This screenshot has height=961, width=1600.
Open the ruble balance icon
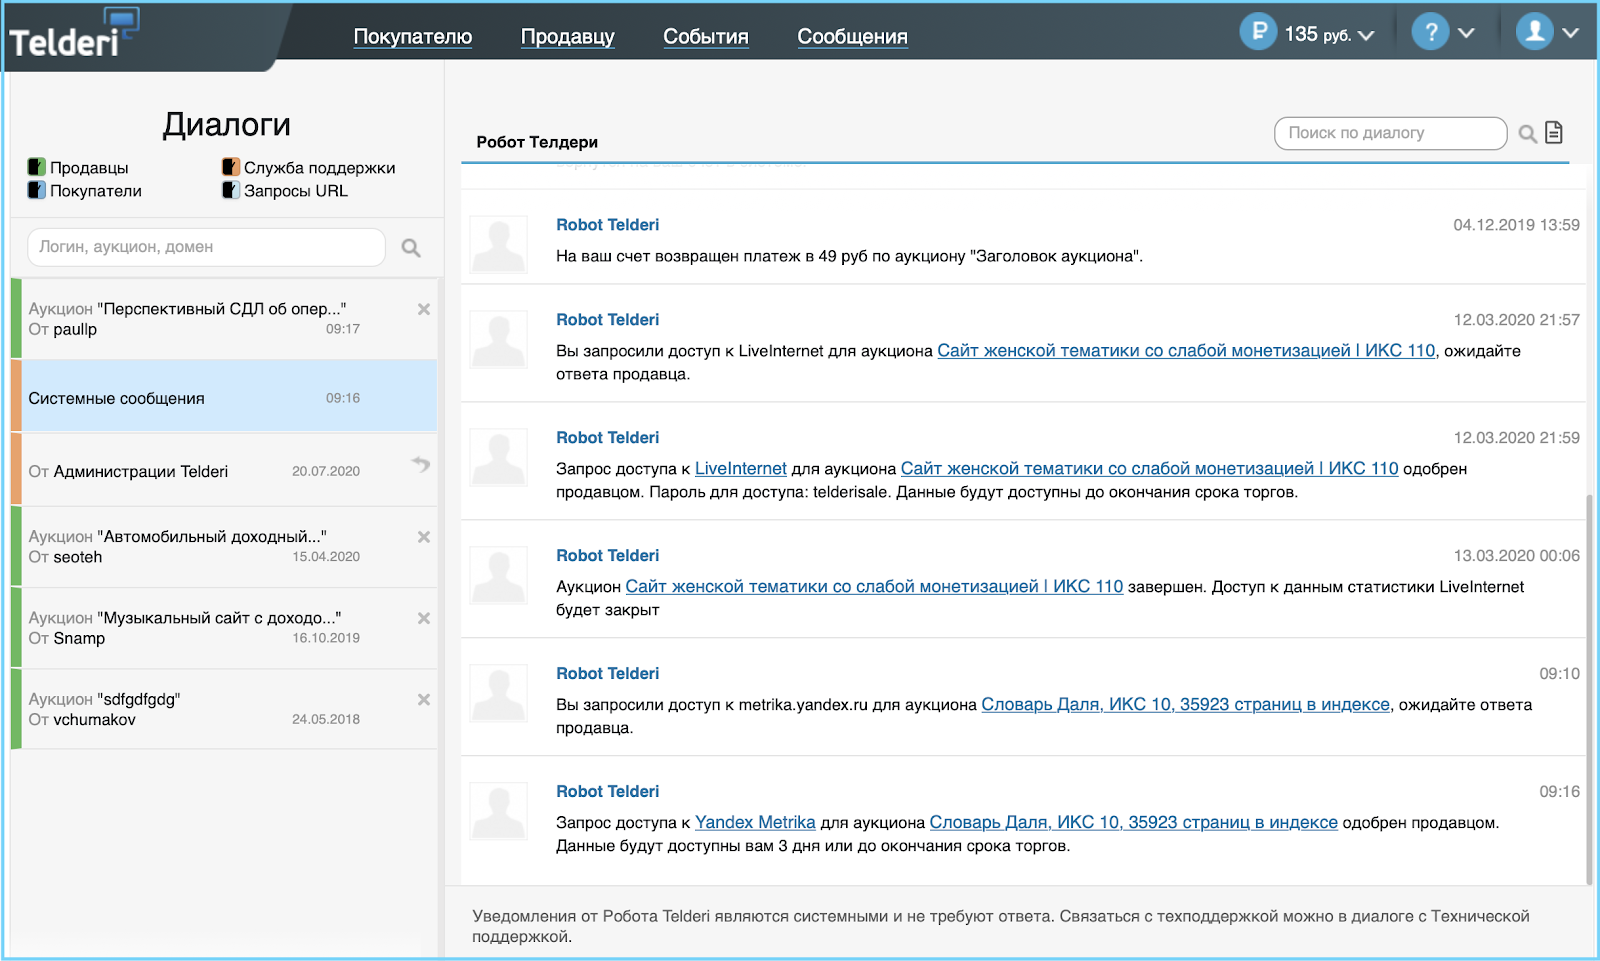1259,31
